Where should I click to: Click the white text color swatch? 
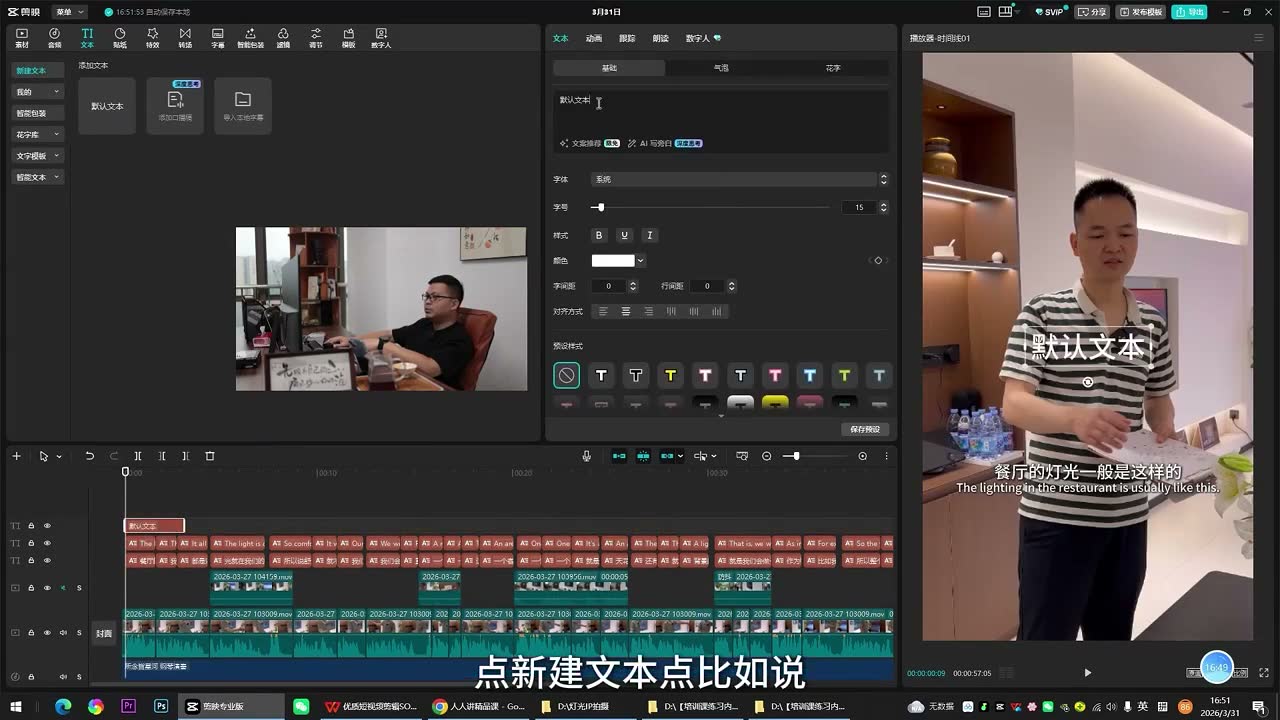[613, 261]
